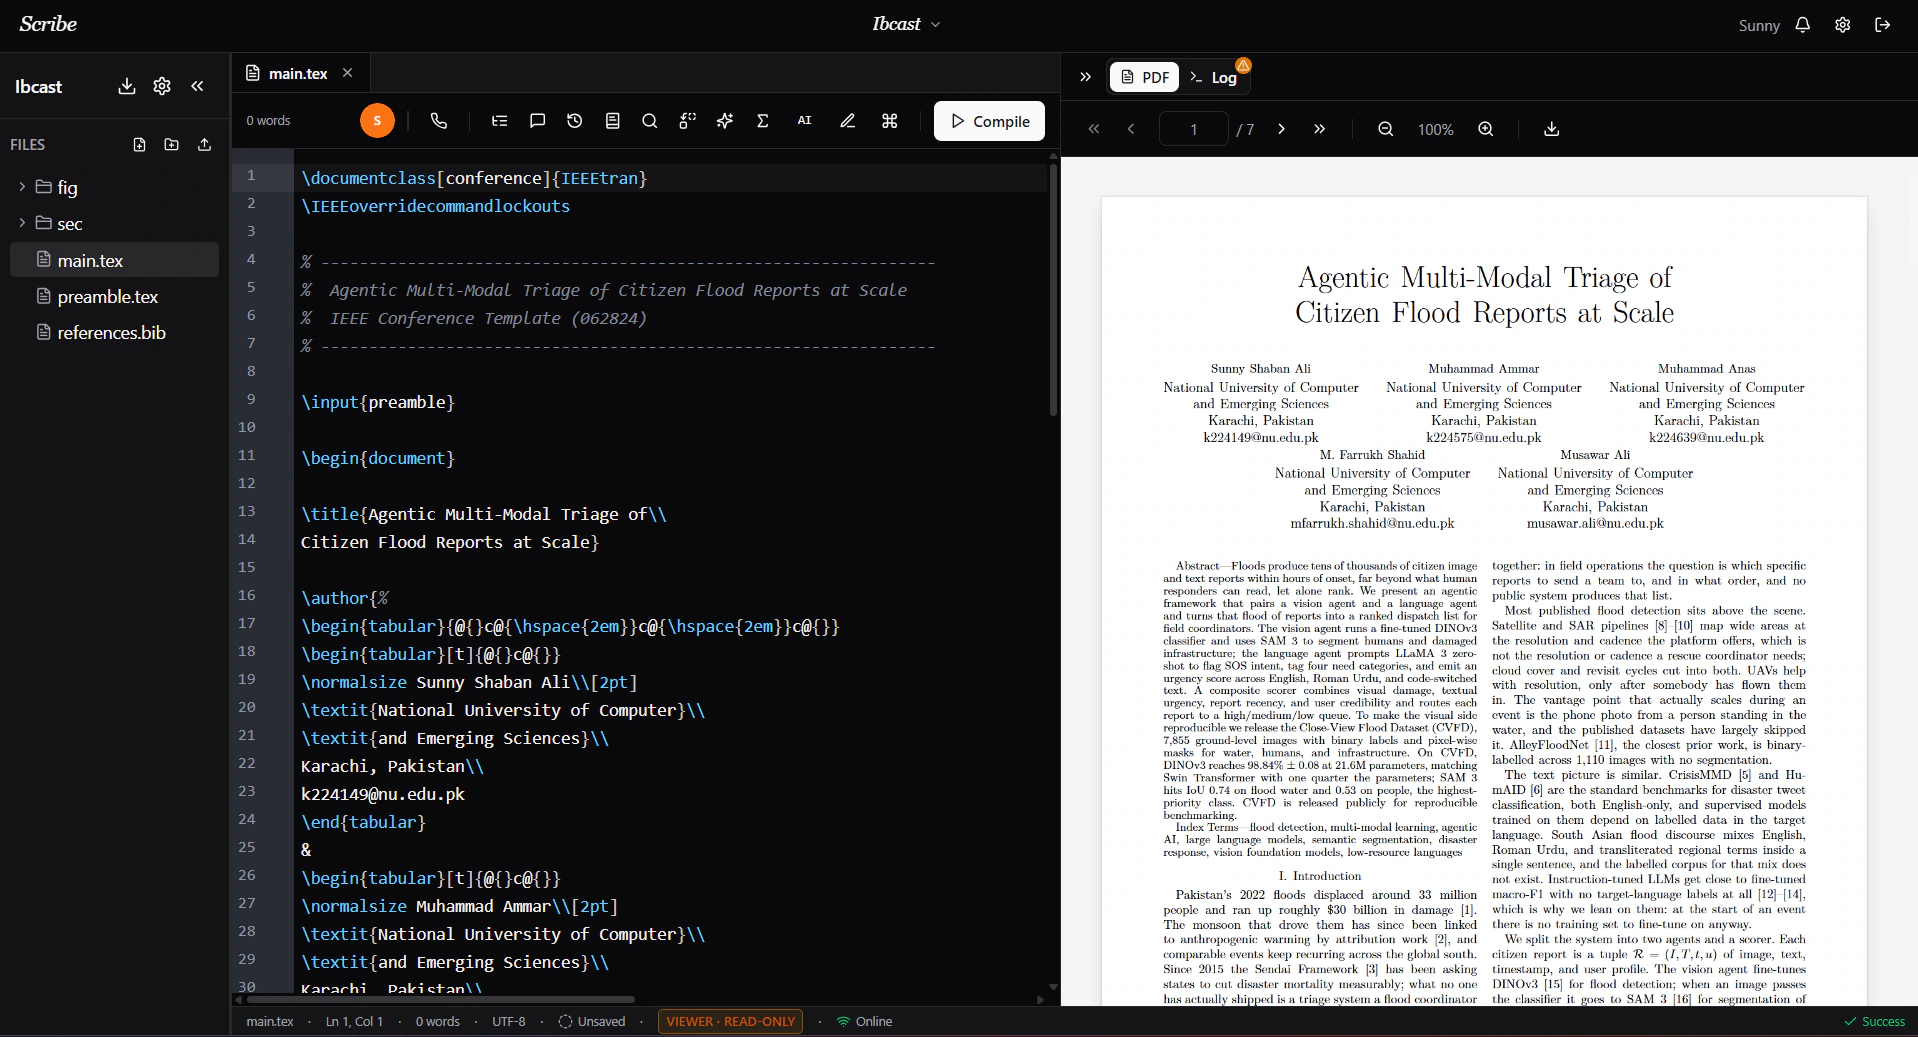1918x1037 pixels.
Task: Expand the sec folder
Action: 22,223
